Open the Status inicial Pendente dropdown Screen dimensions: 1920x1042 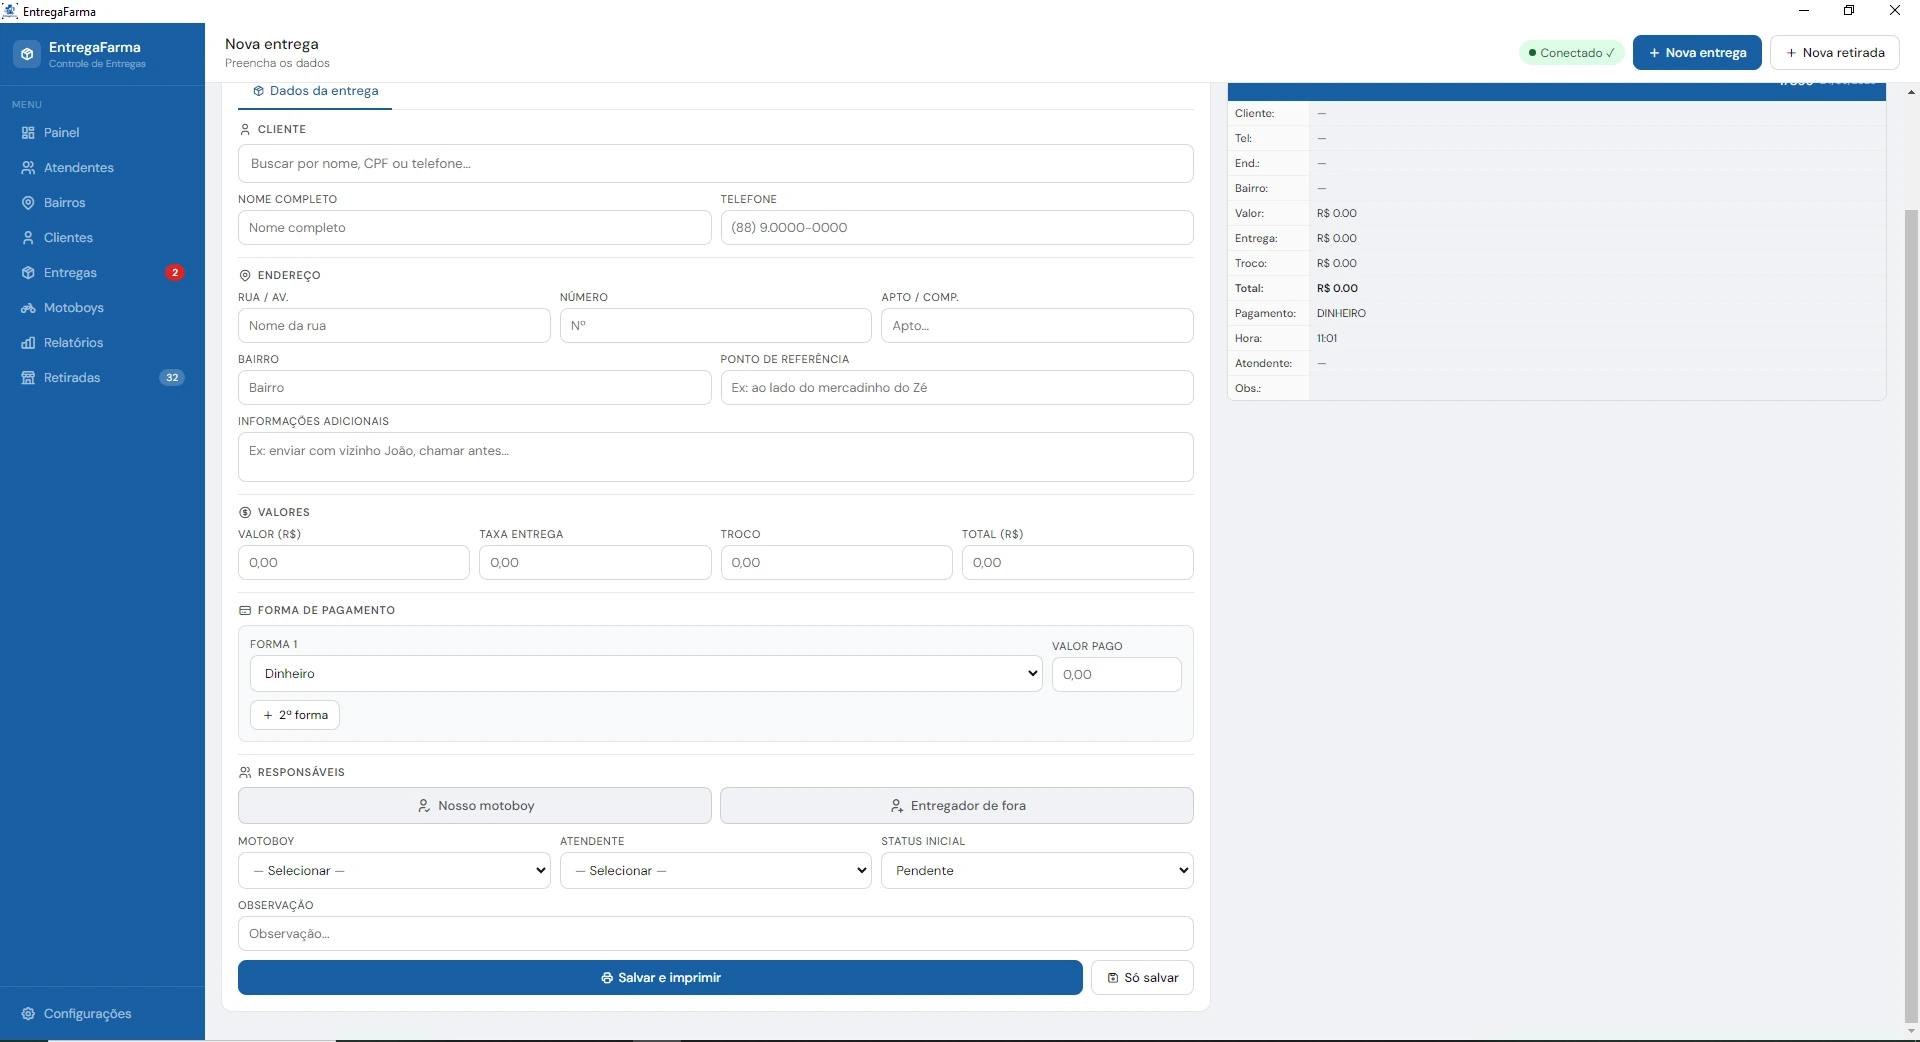(x=1037, y=871)
